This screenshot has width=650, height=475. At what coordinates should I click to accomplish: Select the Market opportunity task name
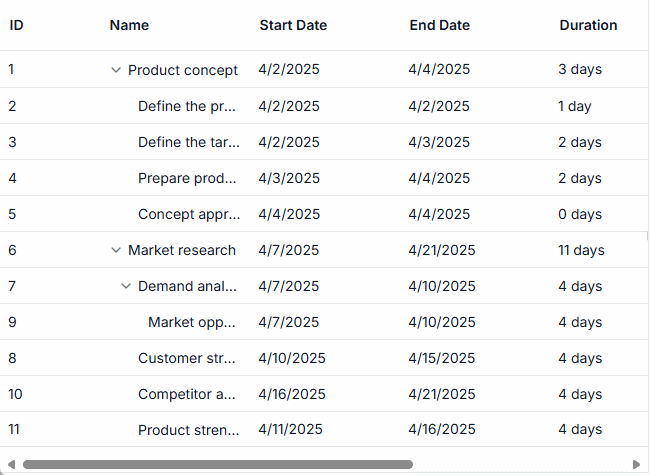click(192, 322)
